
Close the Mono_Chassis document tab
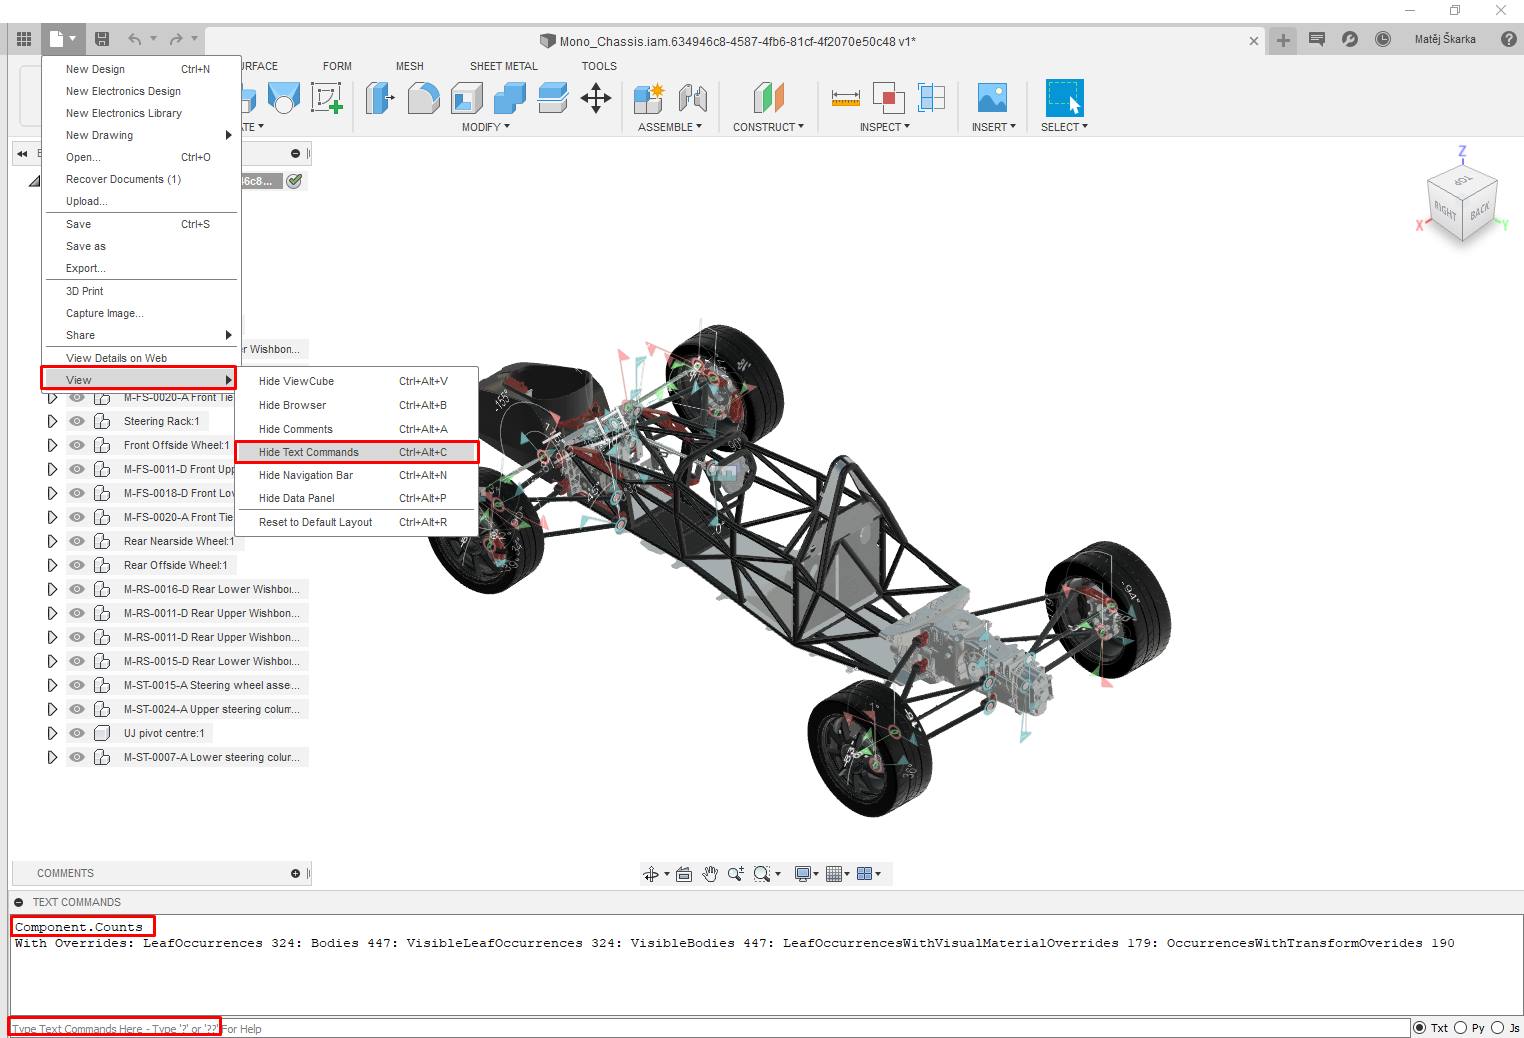(1254, 41)
